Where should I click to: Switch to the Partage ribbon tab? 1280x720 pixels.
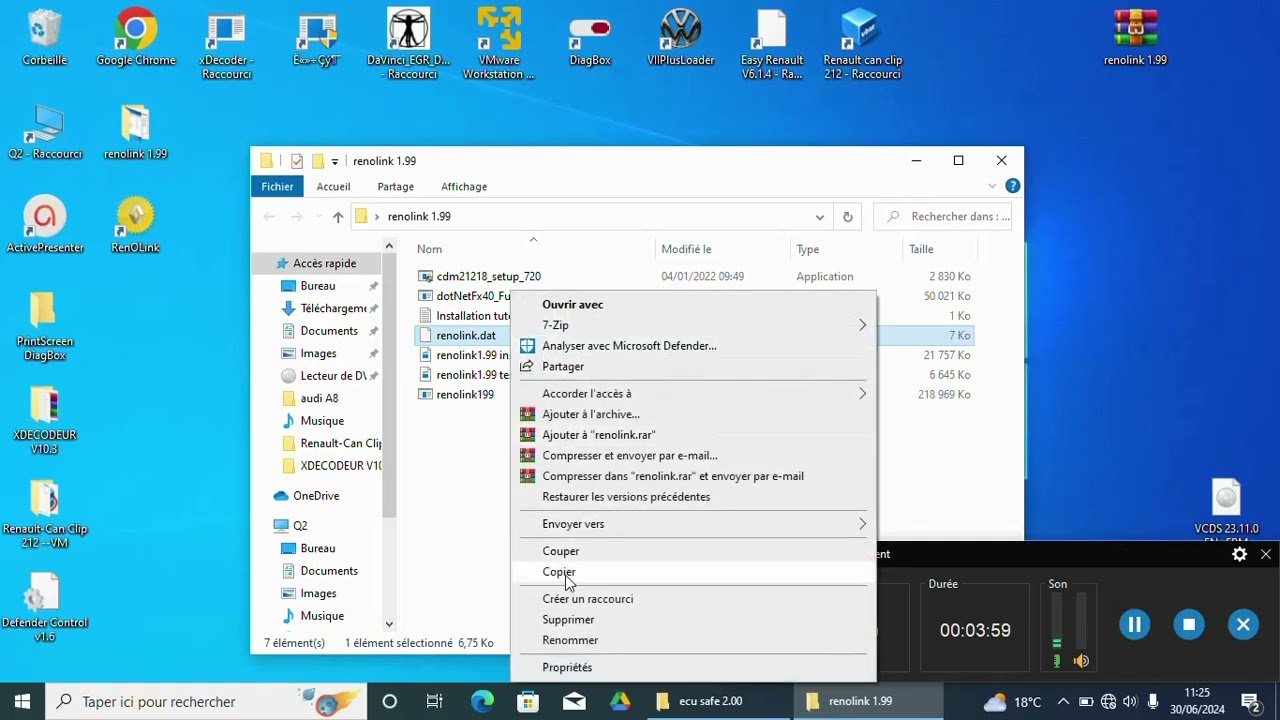click(x=395, y=186)
